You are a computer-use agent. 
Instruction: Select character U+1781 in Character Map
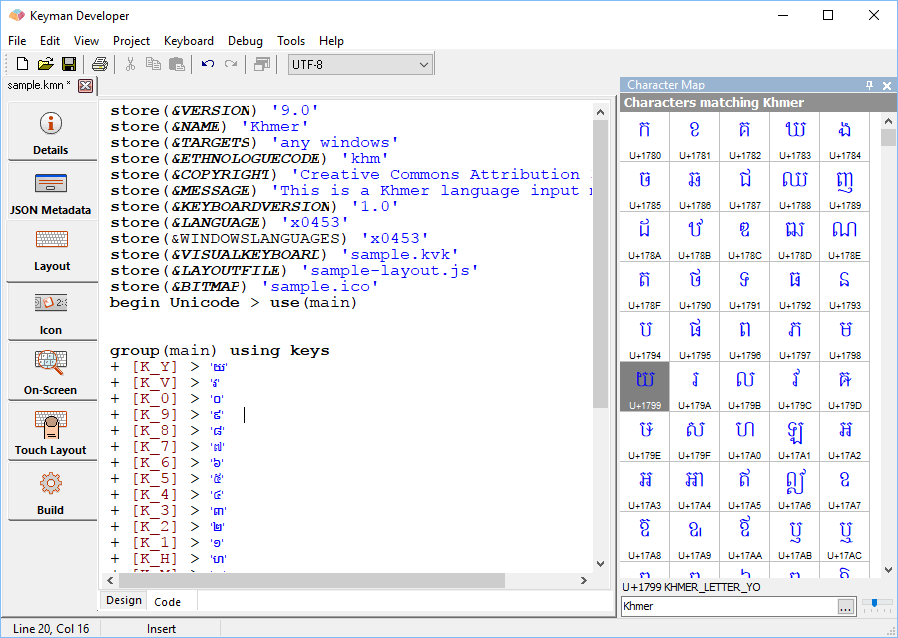pyautogui.click(x=695, y=137)
